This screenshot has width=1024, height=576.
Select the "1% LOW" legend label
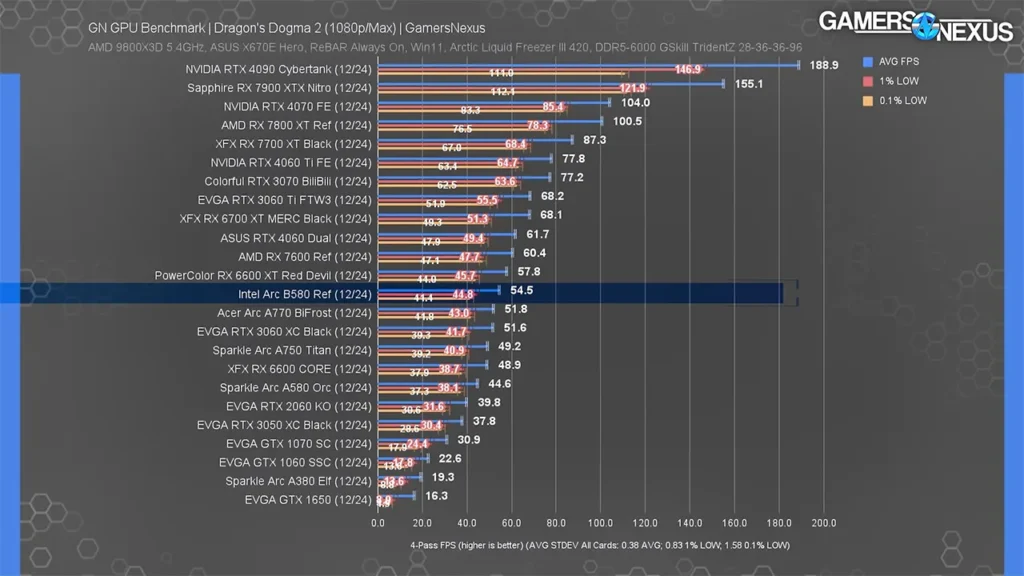point(899,81)
